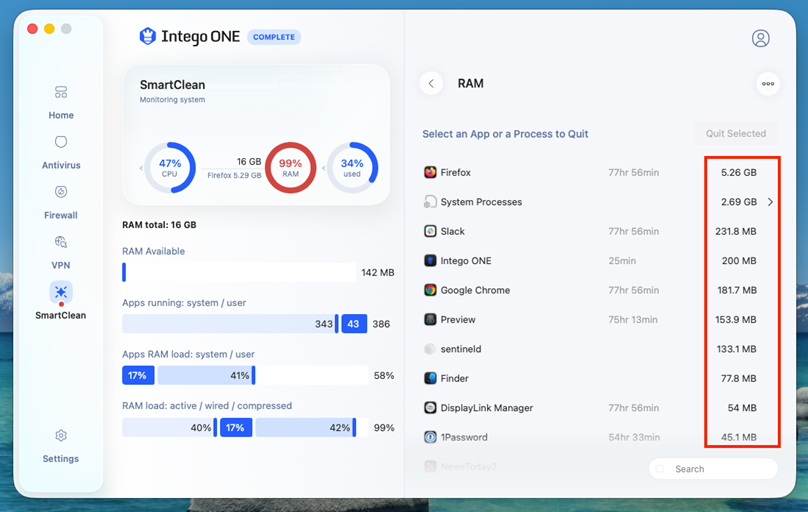
Task: Click the 43 user apps bar segment
Action: pyautogui.click(x=354, y=324)
